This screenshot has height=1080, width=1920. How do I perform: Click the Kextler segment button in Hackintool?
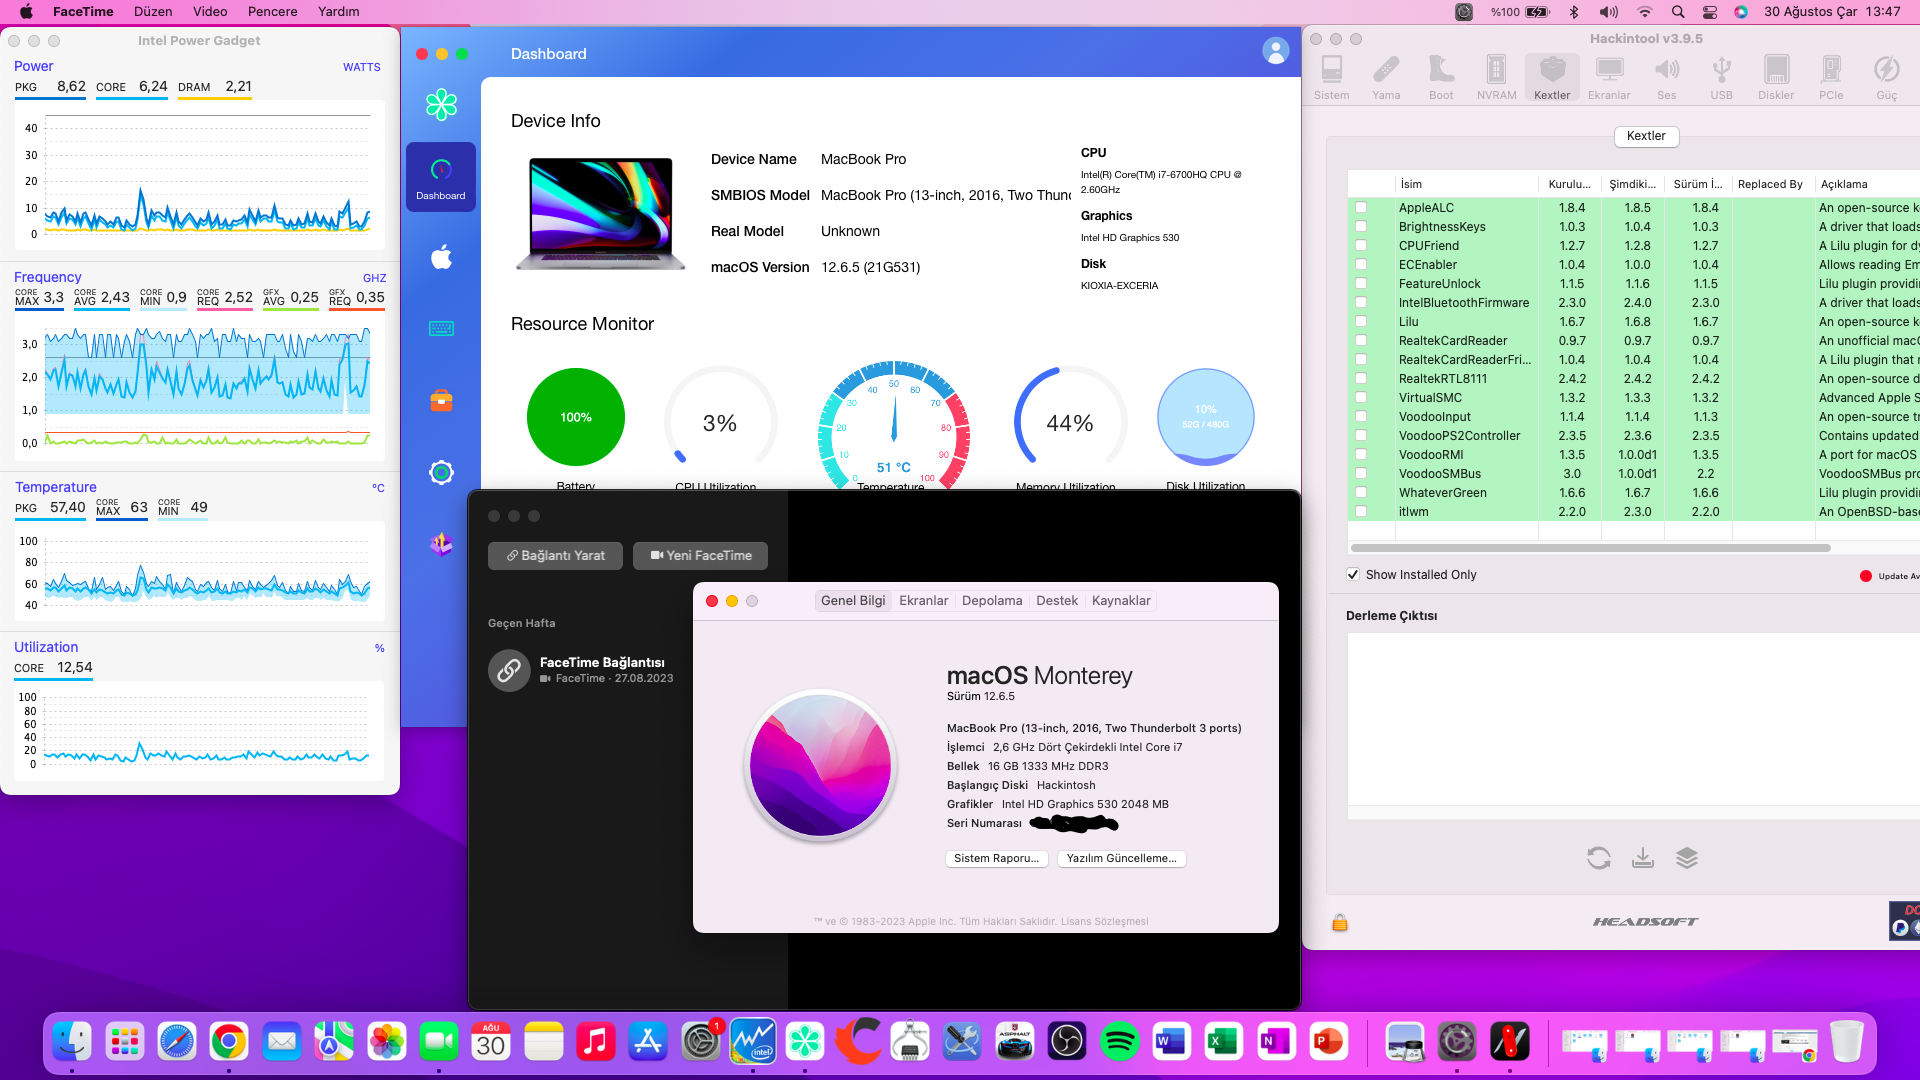pos(1646,136)
